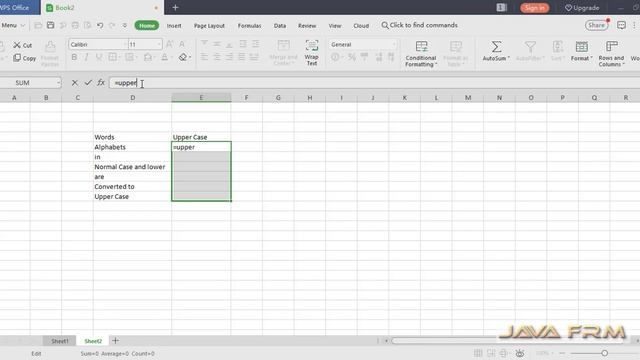Add a new sheet with plus button
The width and height of the screenshot is (640, 360).
point(116,340)
